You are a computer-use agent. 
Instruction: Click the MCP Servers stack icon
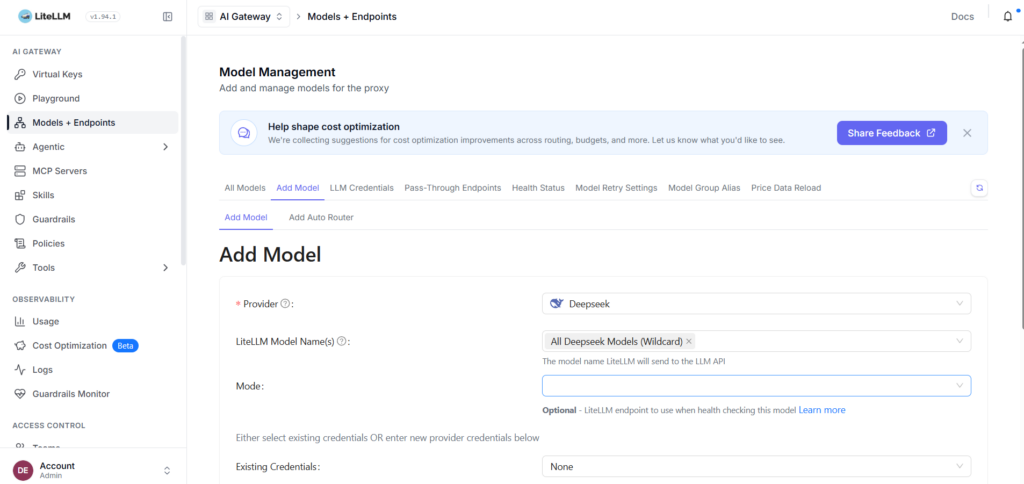pos(20,171)
